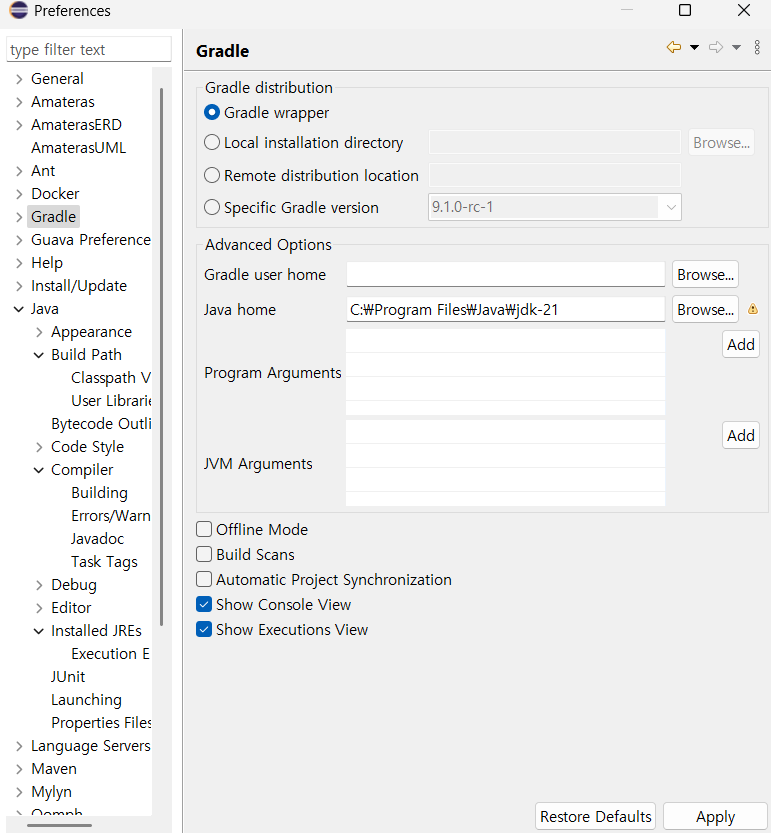Click the tree vertical scrollbar
The image size is (771, 833).
pyautogui.click(x=162, y=357)
